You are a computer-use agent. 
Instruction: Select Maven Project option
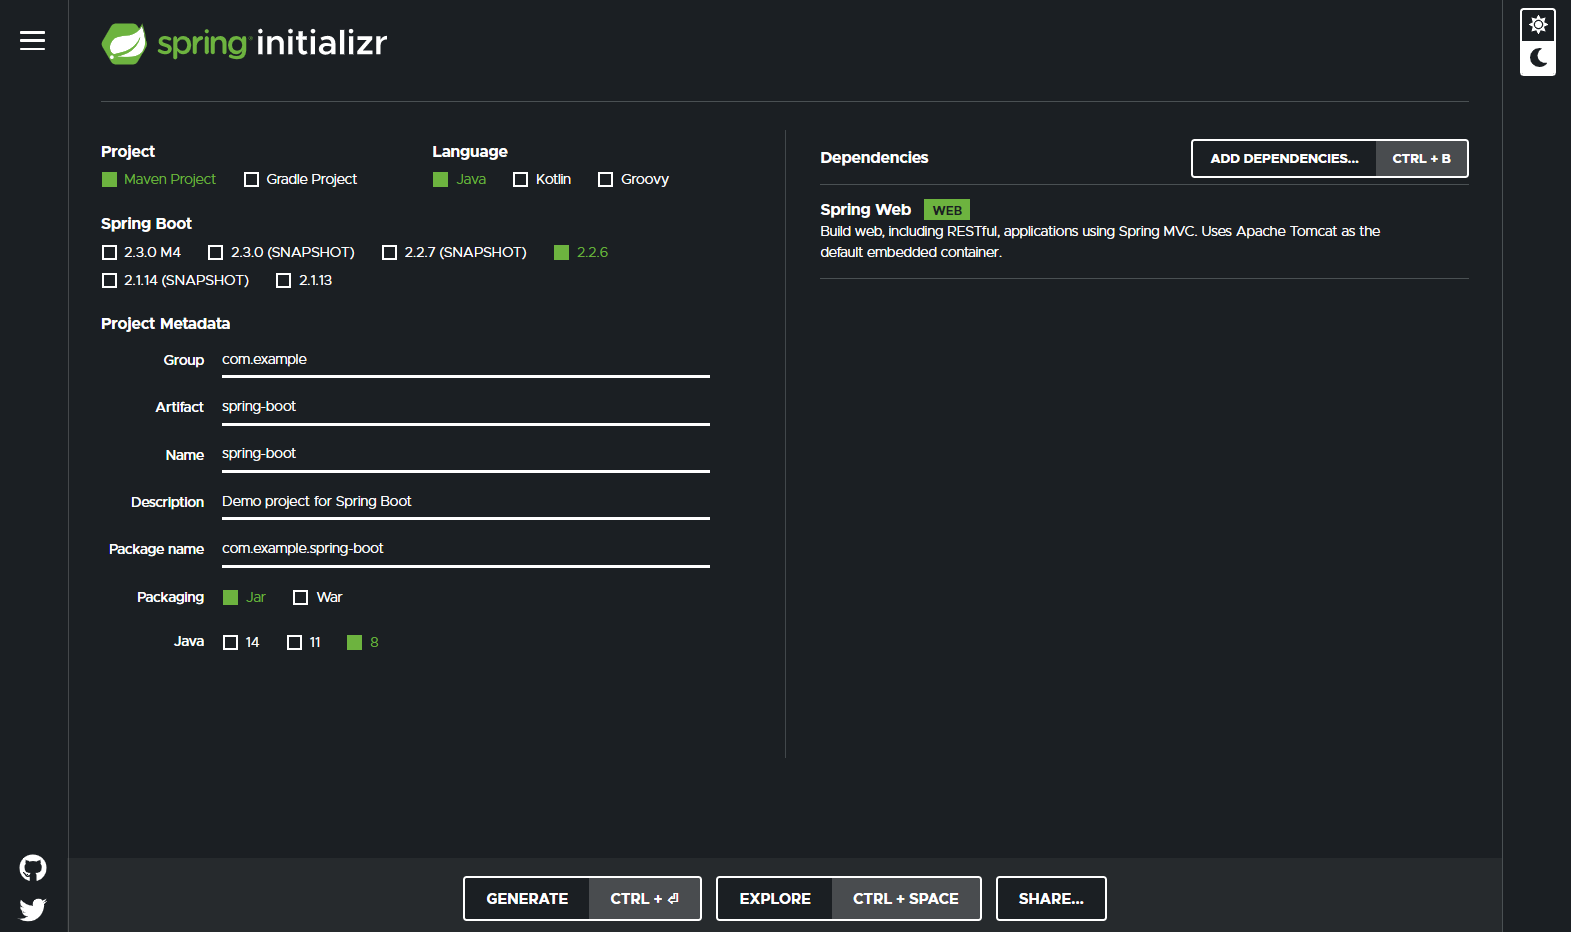[x=159, y=179]
